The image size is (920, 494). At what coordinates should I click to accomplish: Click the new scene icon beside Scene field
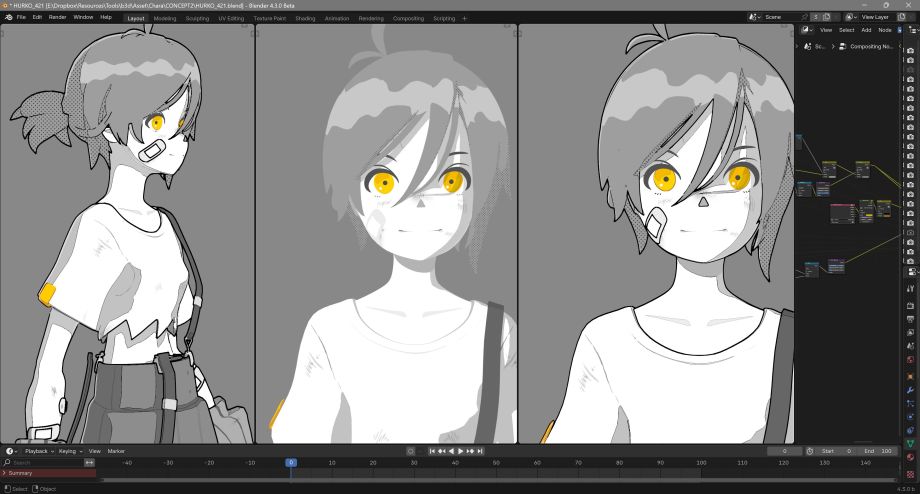(x=814, y=17)
